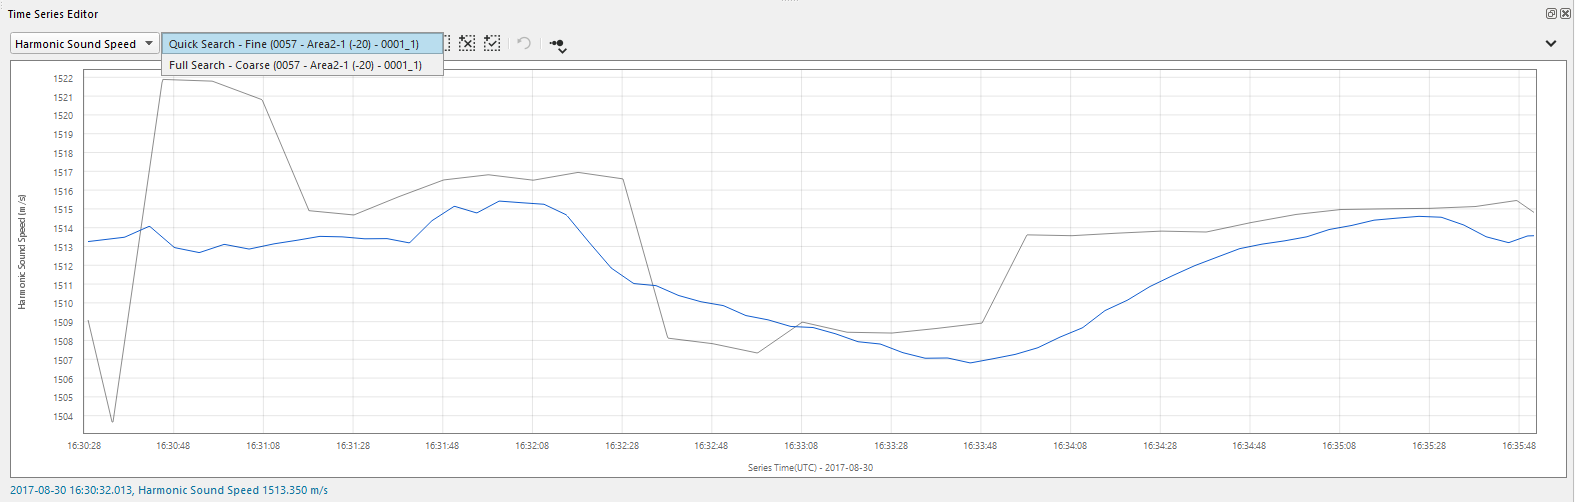Click the 16:35:48 time axis label
The image size is (1575, 502).
1519,445
